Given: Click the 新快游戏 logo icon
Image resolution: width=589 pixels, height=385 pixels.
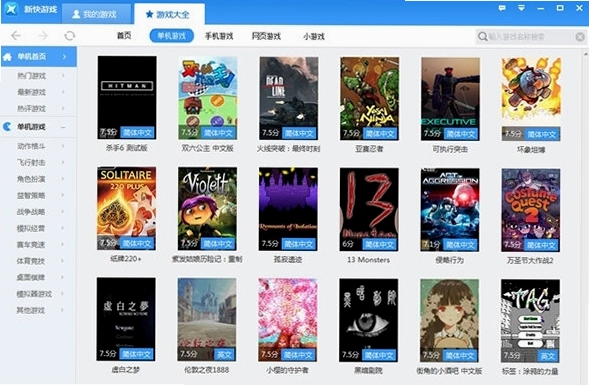Looking at the screenshot, I should [11, 8].
